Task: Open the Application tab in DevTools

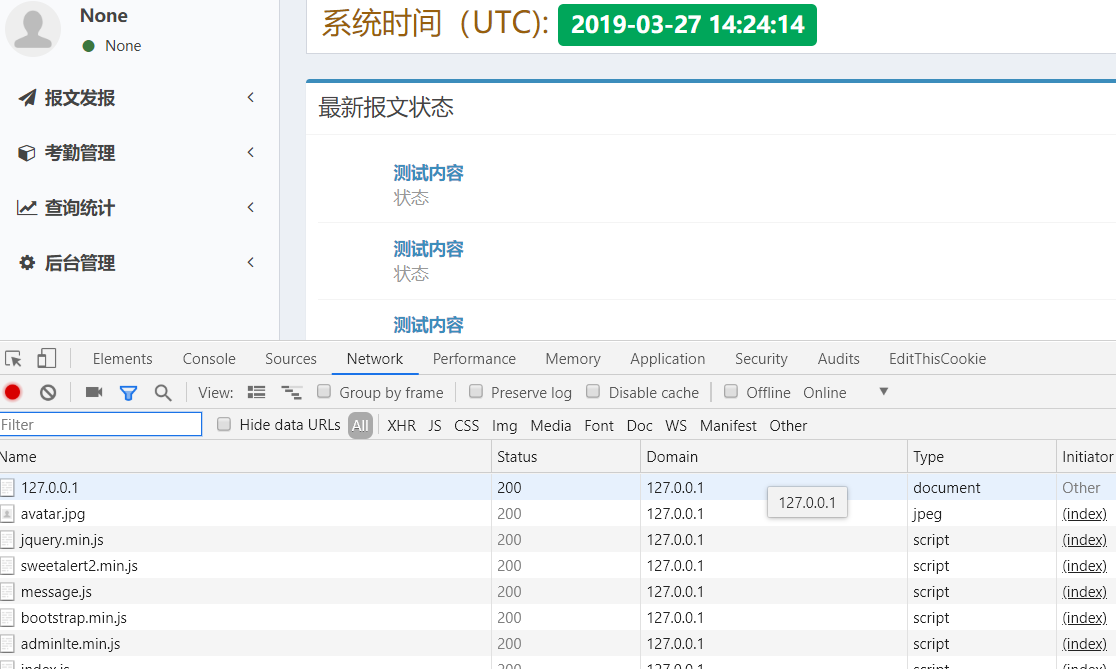Action: click(x=667, y=359)
